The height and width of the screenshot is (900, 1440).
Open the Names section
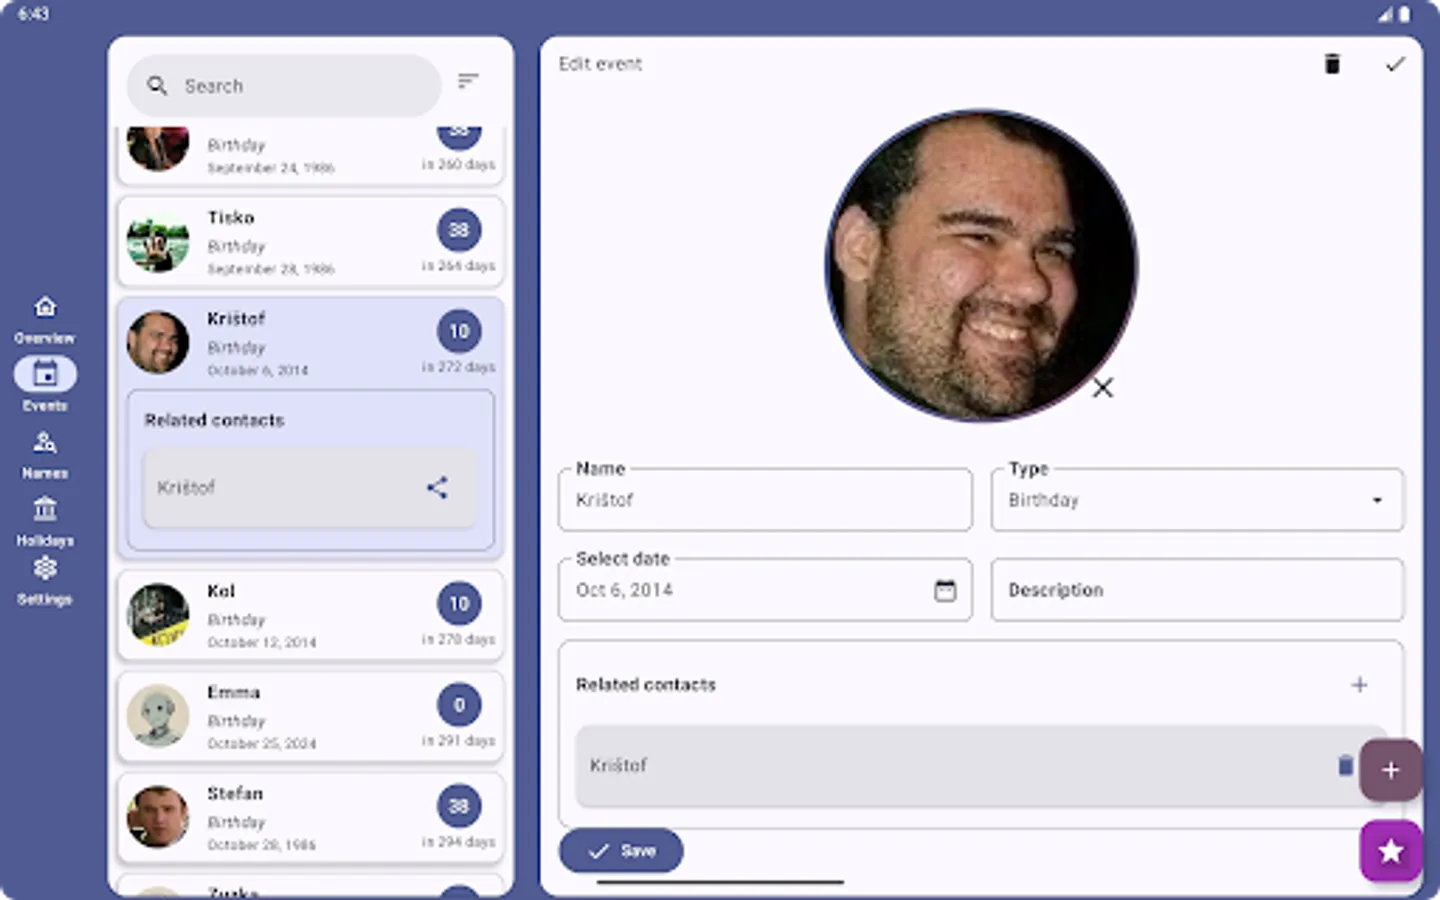45,449
